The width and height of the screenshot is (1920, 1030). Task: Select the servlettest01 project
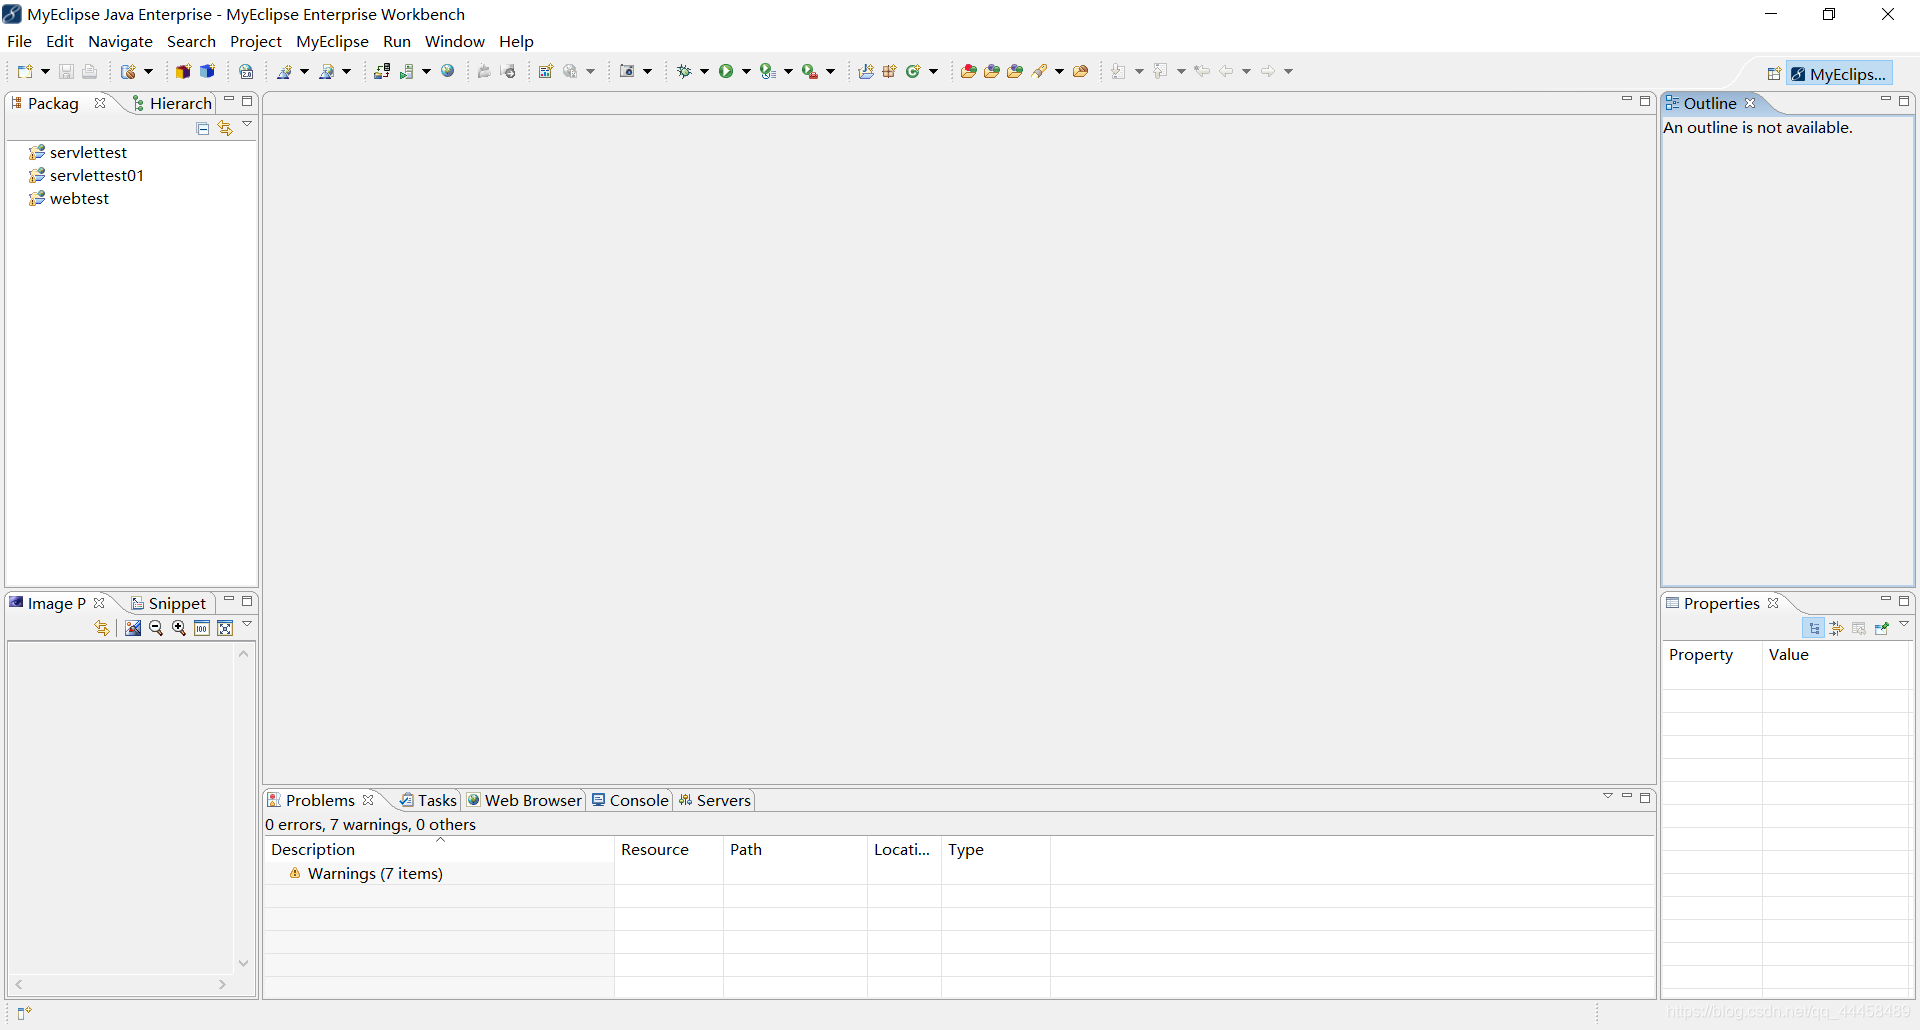pyautogui.click(x=87, y=175)
